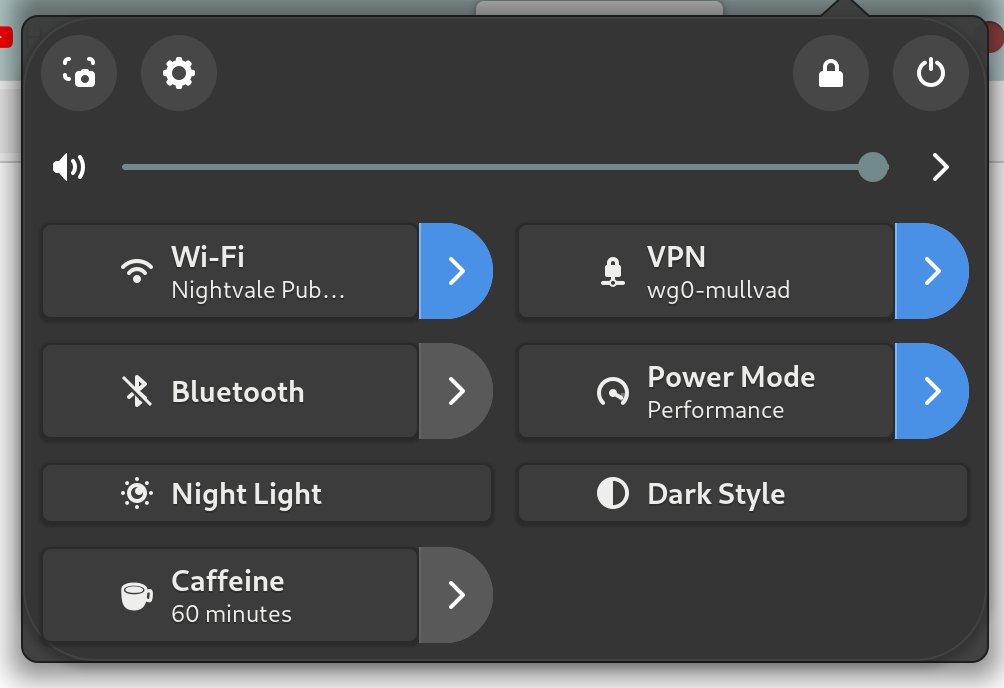This screenshot has height=688, width=1004.
Task: Click the Caffeine 60 minutes label
Action: click(x=231, y=613)
